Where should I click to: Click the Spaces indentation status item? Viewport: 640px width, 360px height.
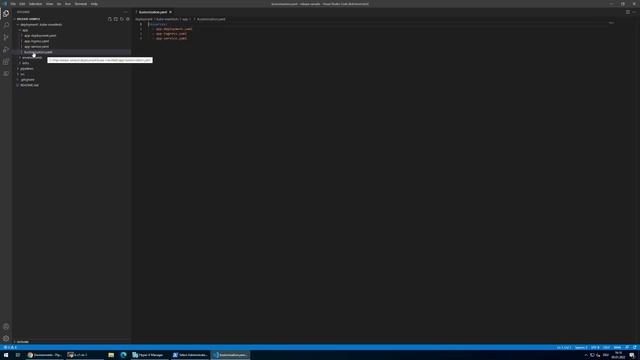(581, 347)
